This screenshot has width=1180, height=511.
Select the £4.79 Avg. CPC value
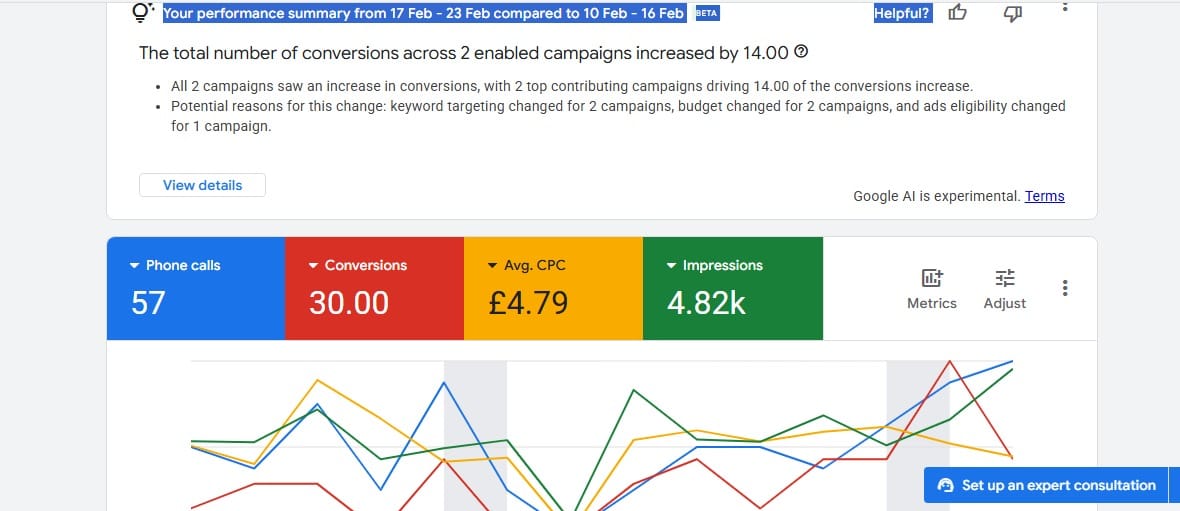[528, 303]
